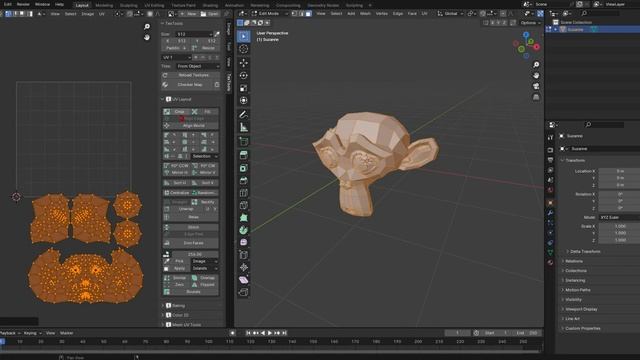This screenshot has width=640, height=360.
Task: Click the Rectify button
Action: [x=204, y=202]
